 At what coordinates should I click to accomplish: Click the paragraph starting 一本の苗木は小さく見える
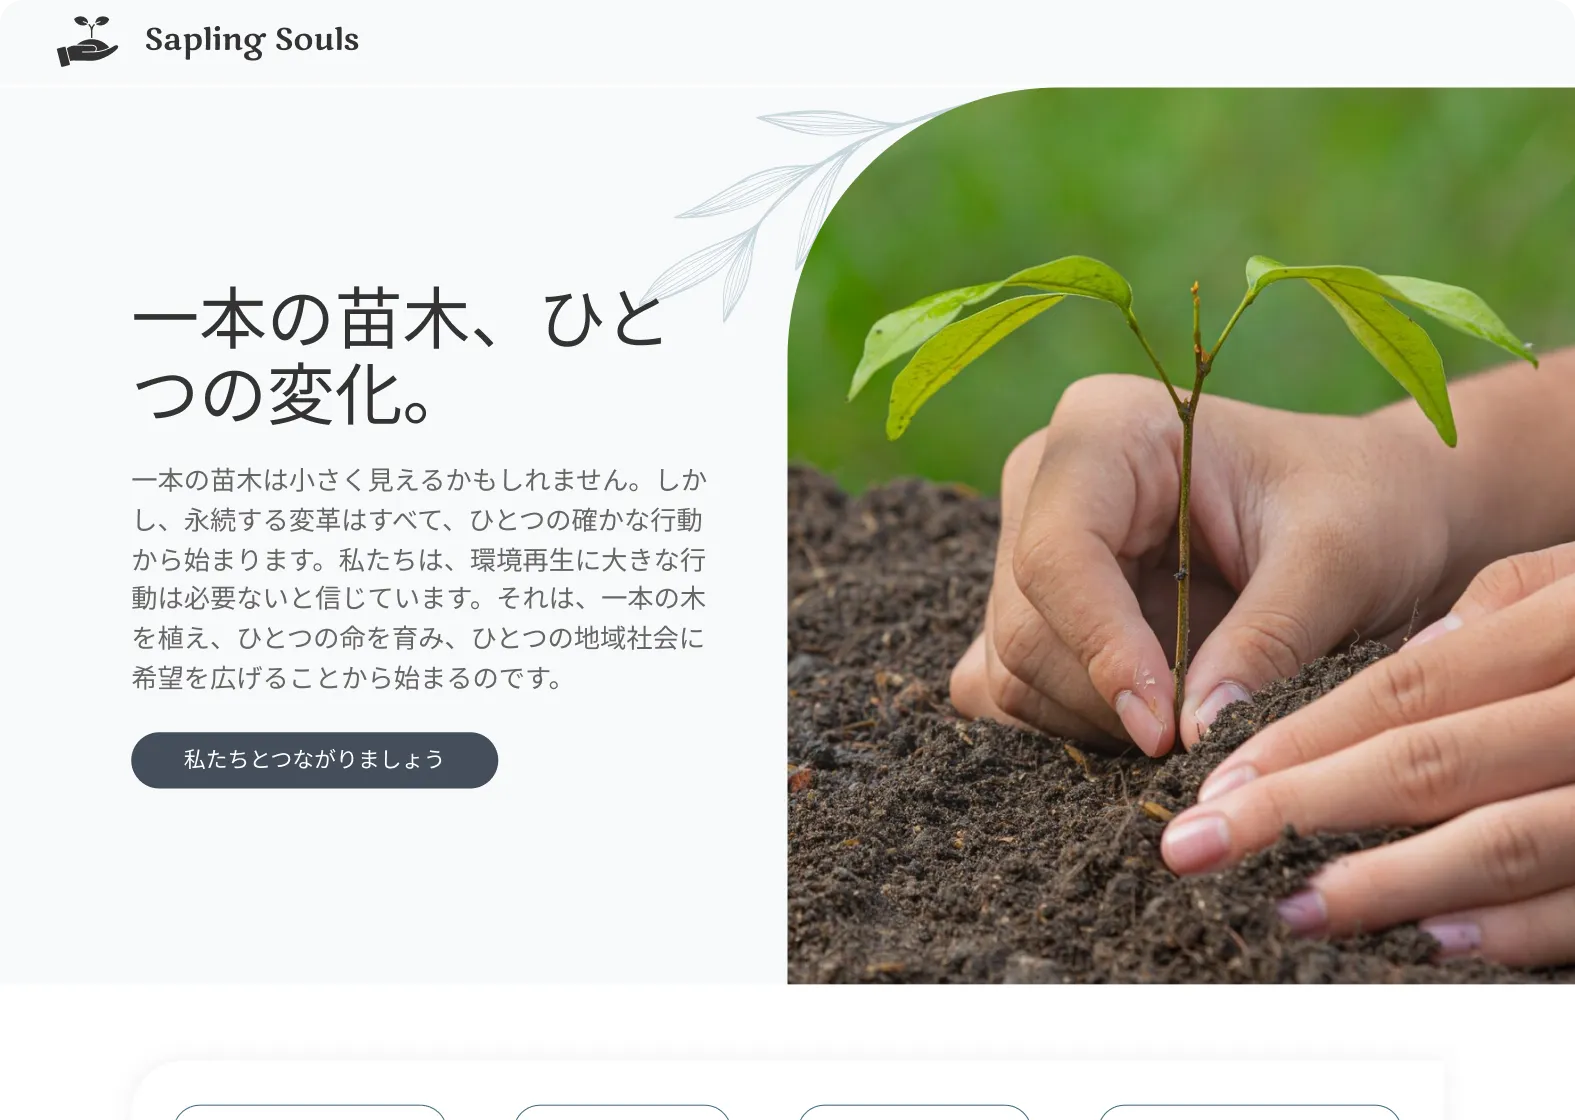419,579
